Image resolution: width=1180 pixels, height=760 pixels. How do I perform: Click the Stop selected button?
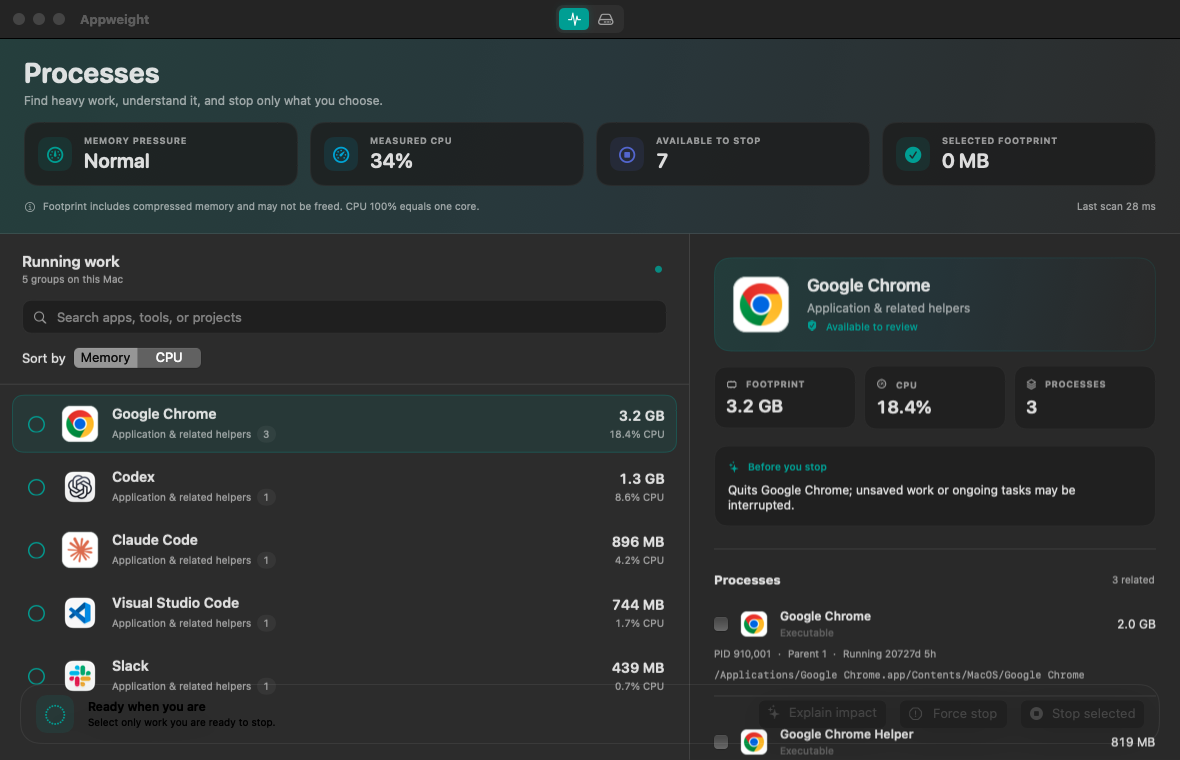click(x=1083, y=713)
